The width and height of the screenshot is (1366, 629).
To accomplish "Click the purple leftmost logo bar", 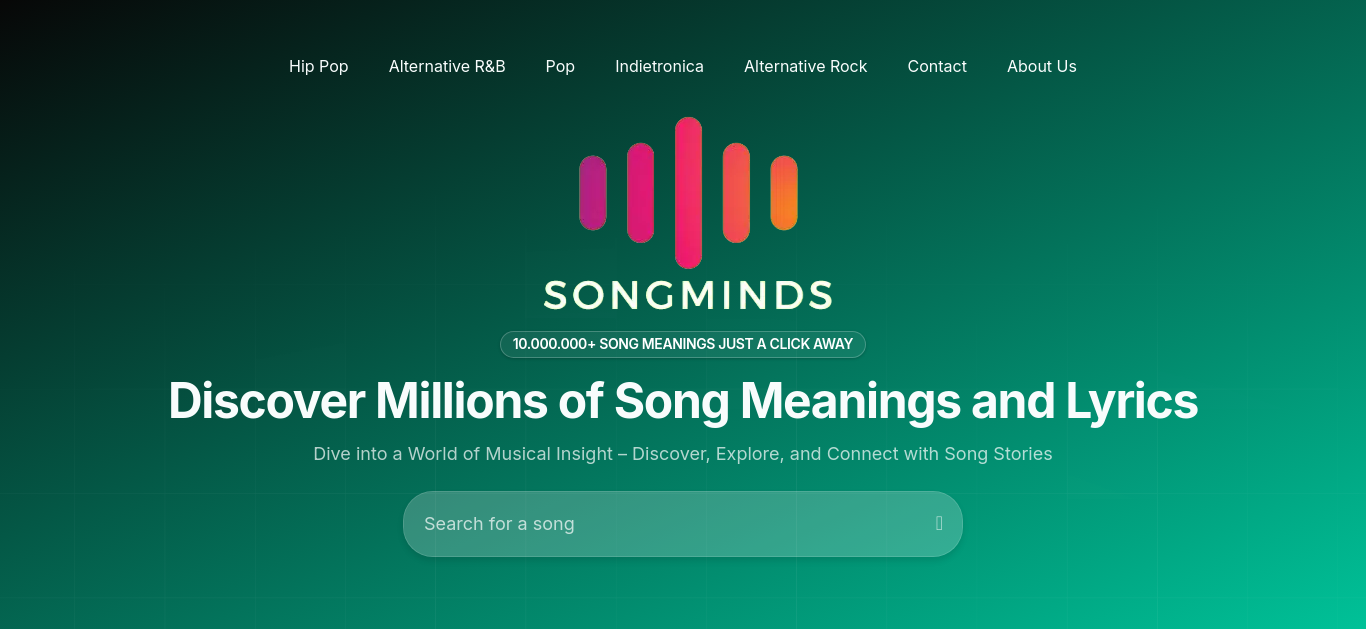I will click(593, 193).
